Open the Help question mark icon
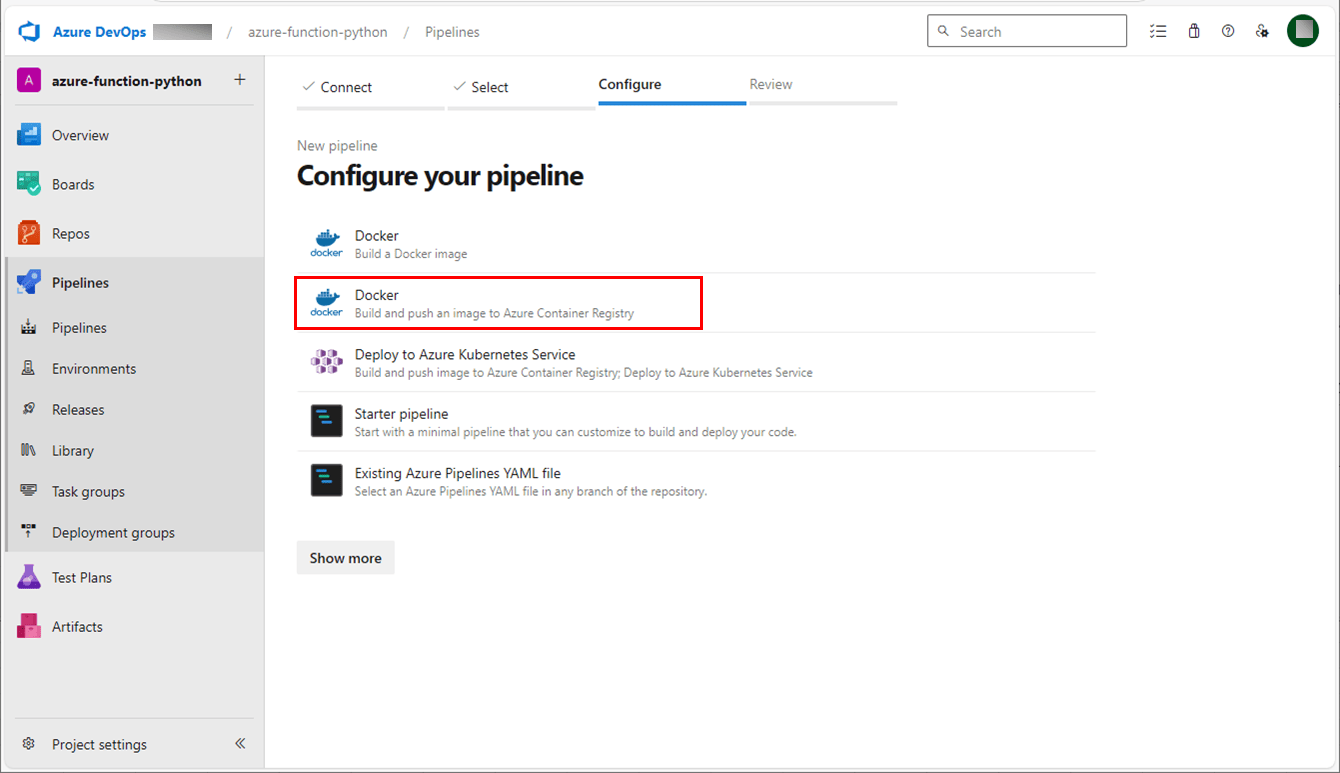Screen dimensions: 1340x773 [x=1228, y=31]
